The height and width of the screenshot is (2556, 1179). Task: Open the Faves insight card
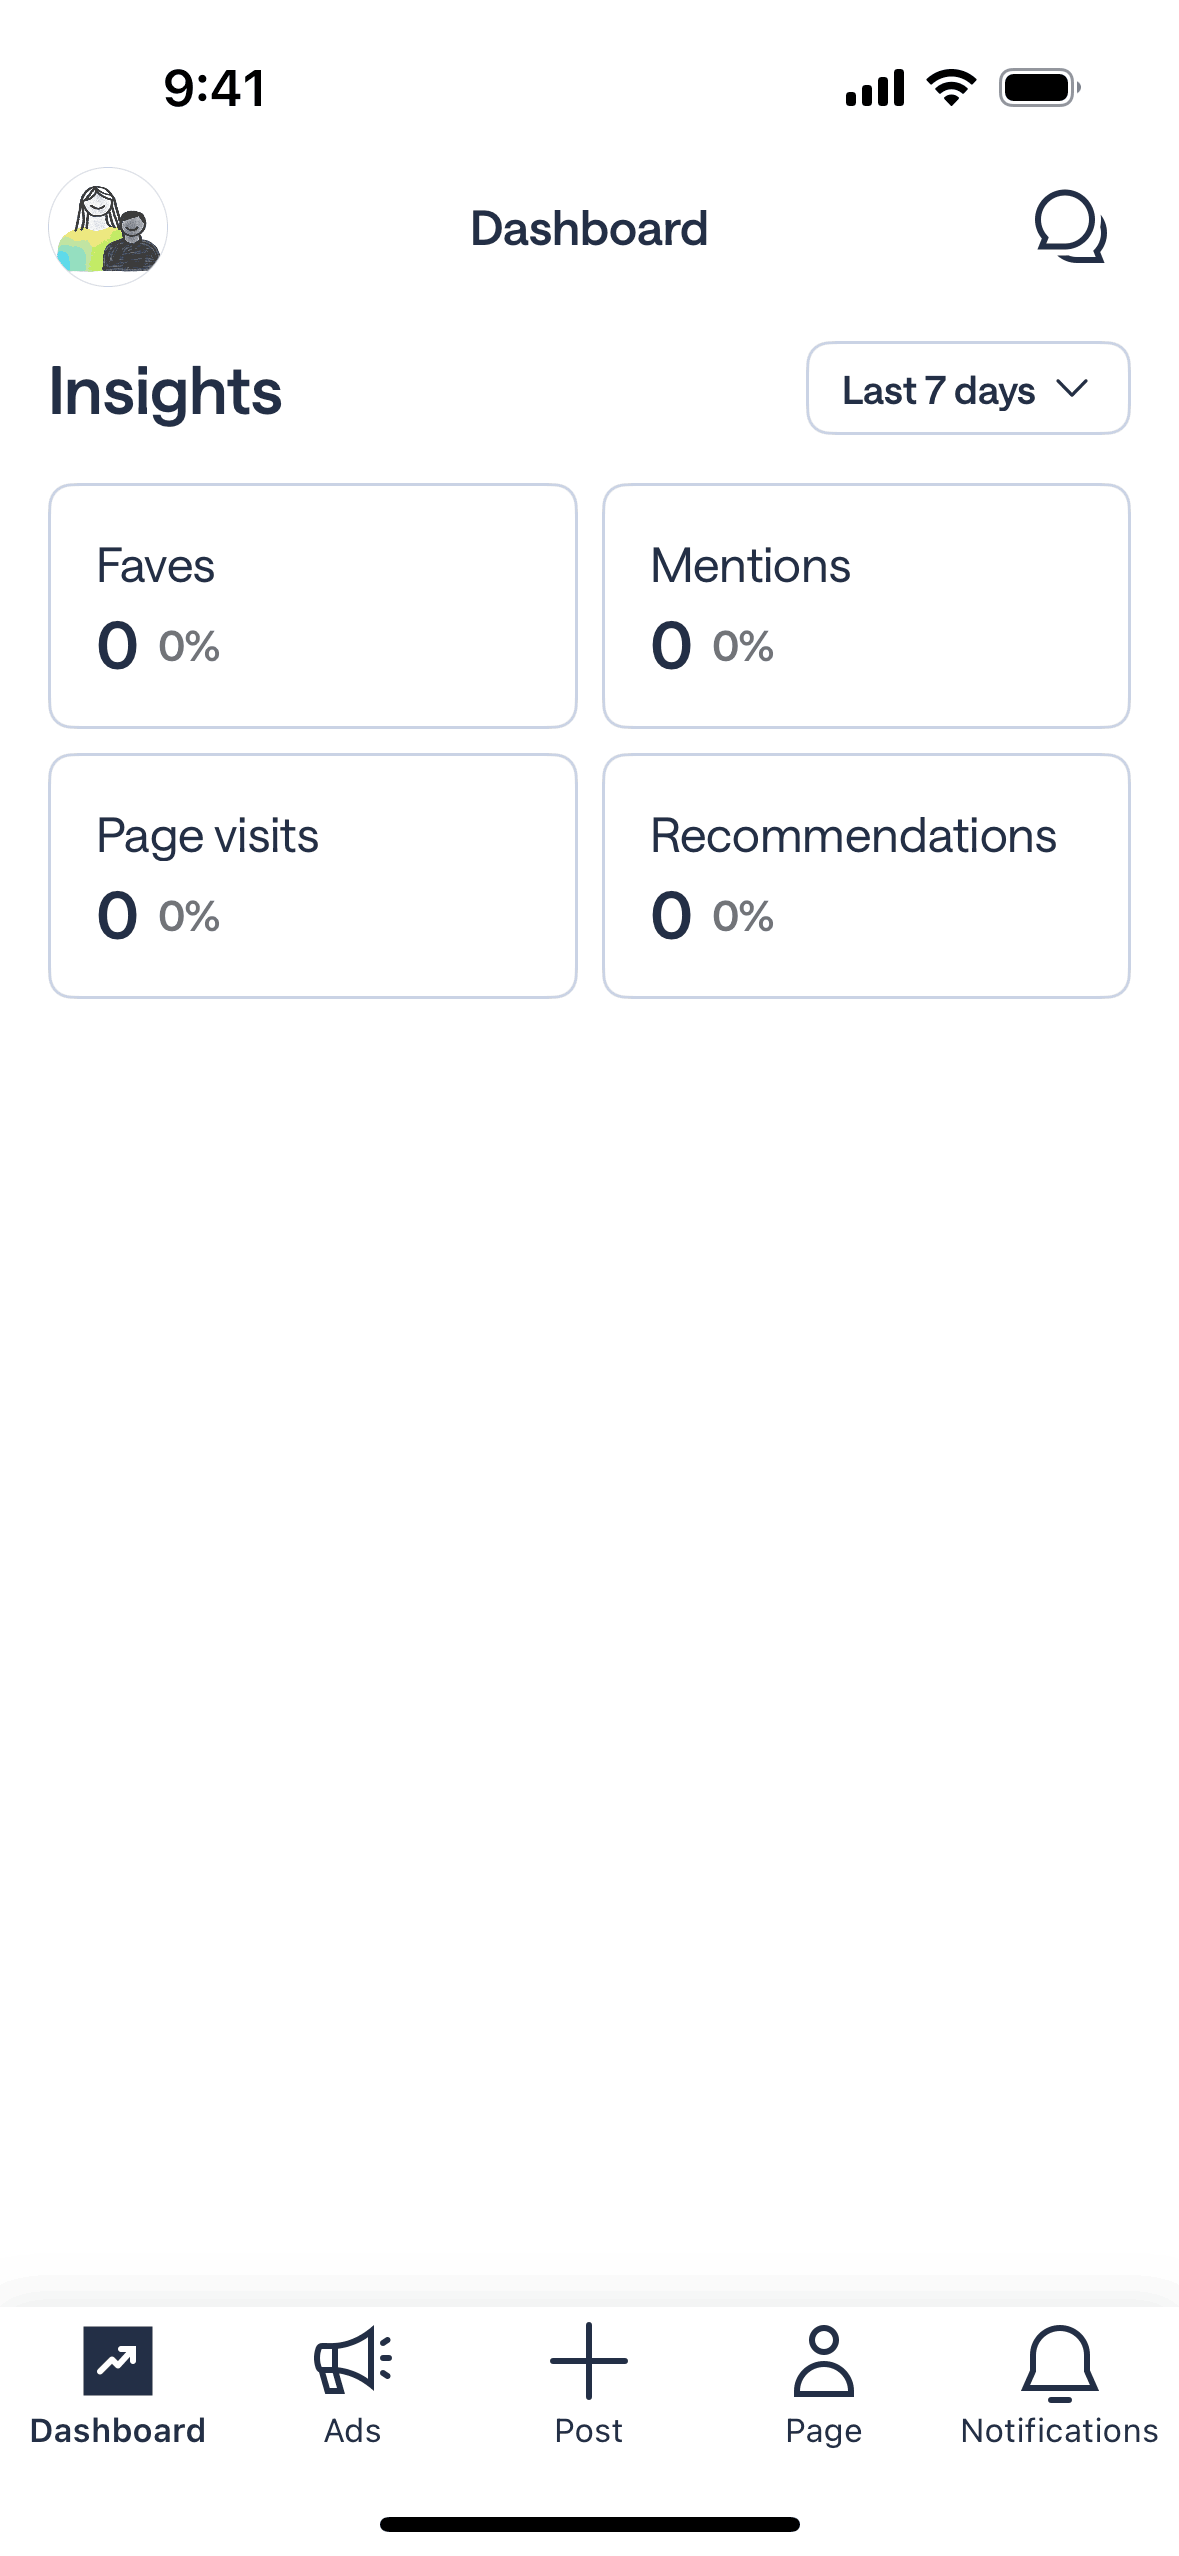(x=313, y=606)
